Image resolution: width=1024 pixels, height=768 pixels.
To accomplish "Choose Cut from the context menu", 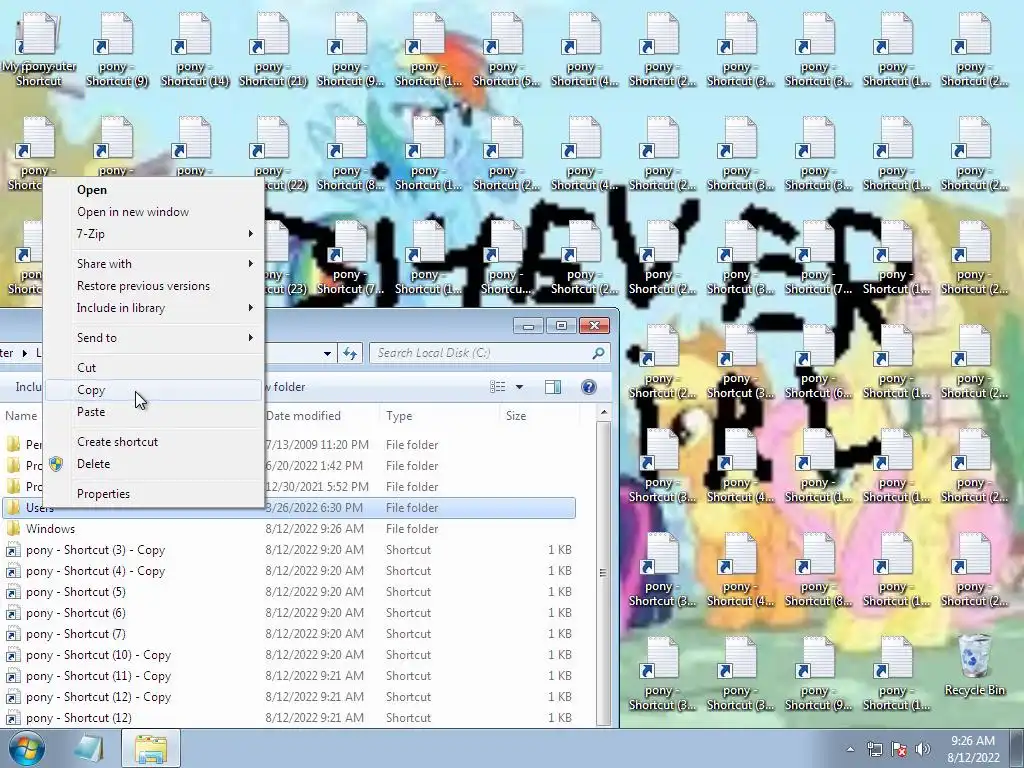I will click(x=86, y=368).
